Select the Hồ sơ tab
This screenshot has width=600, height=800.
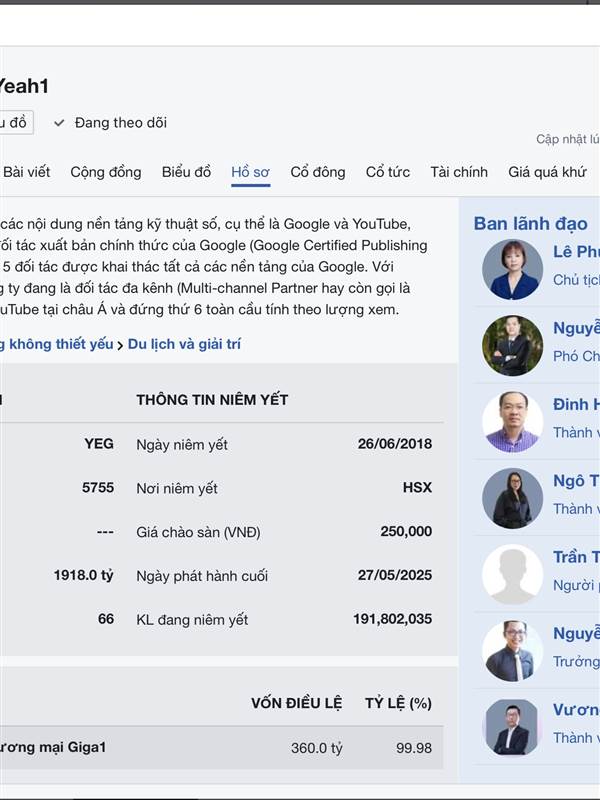(250, 172)
